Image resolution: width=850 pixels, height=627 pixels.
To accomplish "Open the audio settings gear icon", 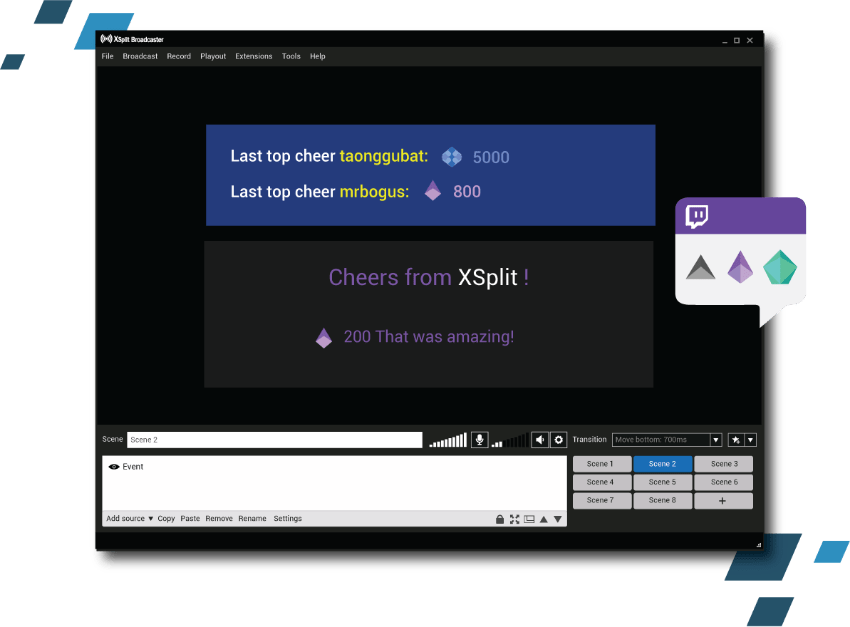I will point(558,439).
